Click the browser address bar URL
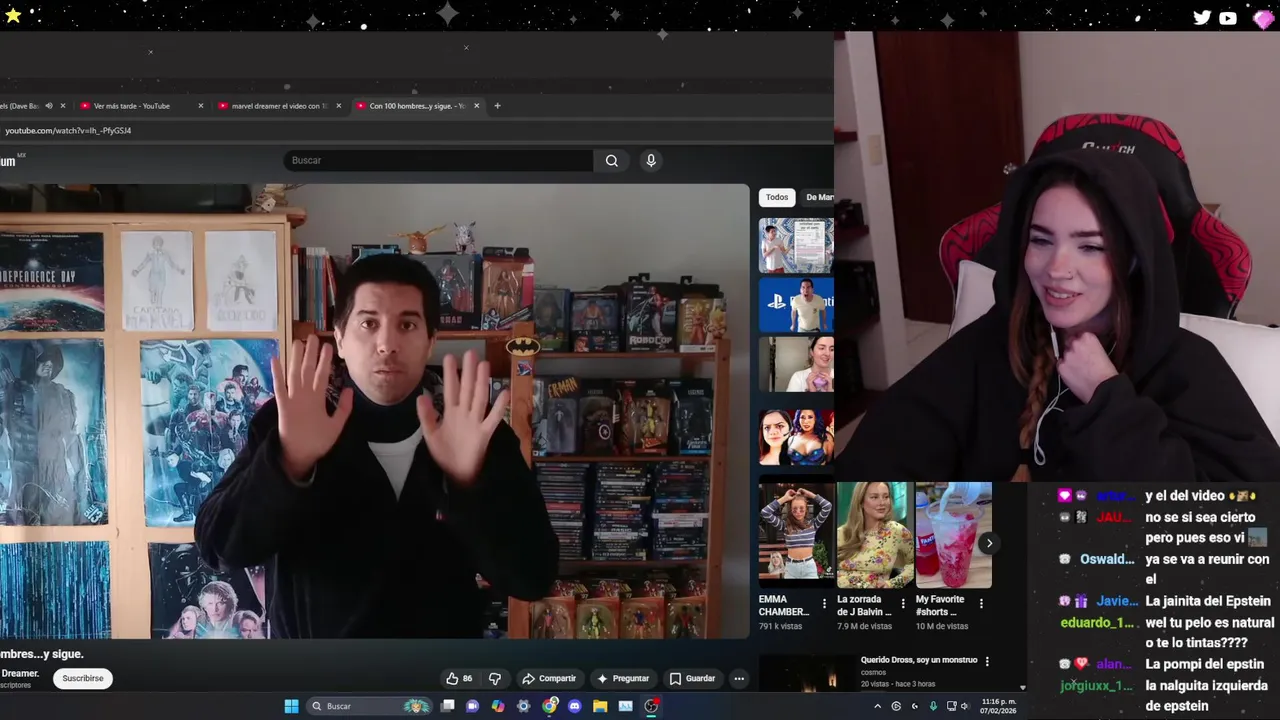1280x720 pixels. 67,130
